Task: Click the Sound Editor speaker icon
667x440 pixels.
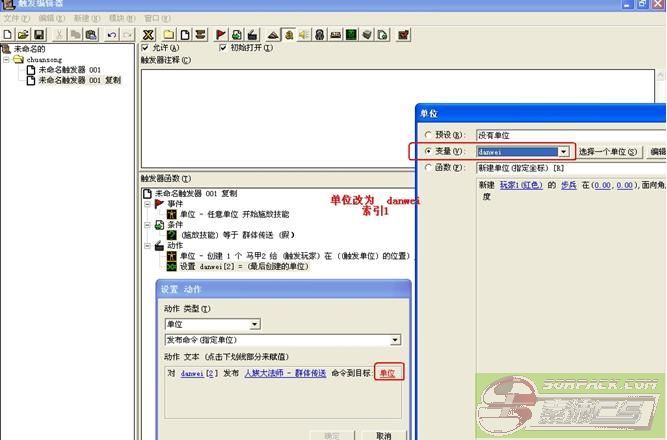Action: tap(303, 35)
